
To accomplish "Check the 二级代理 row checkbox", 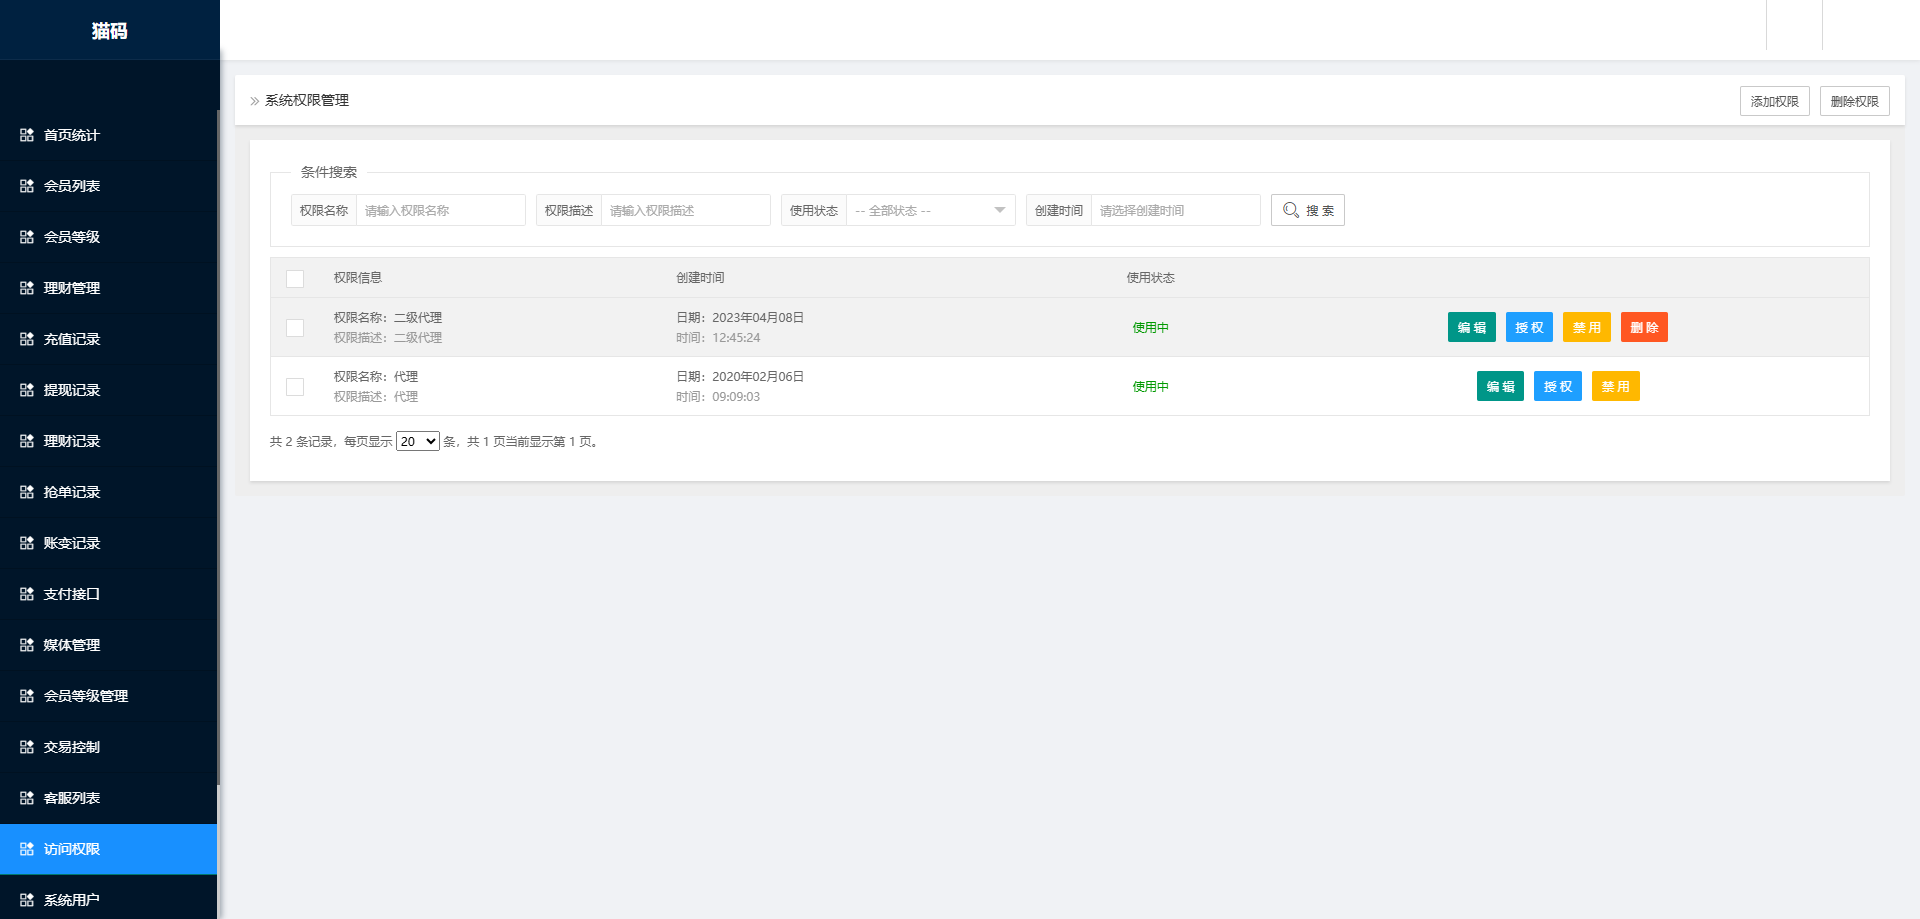I will [294, 327].
